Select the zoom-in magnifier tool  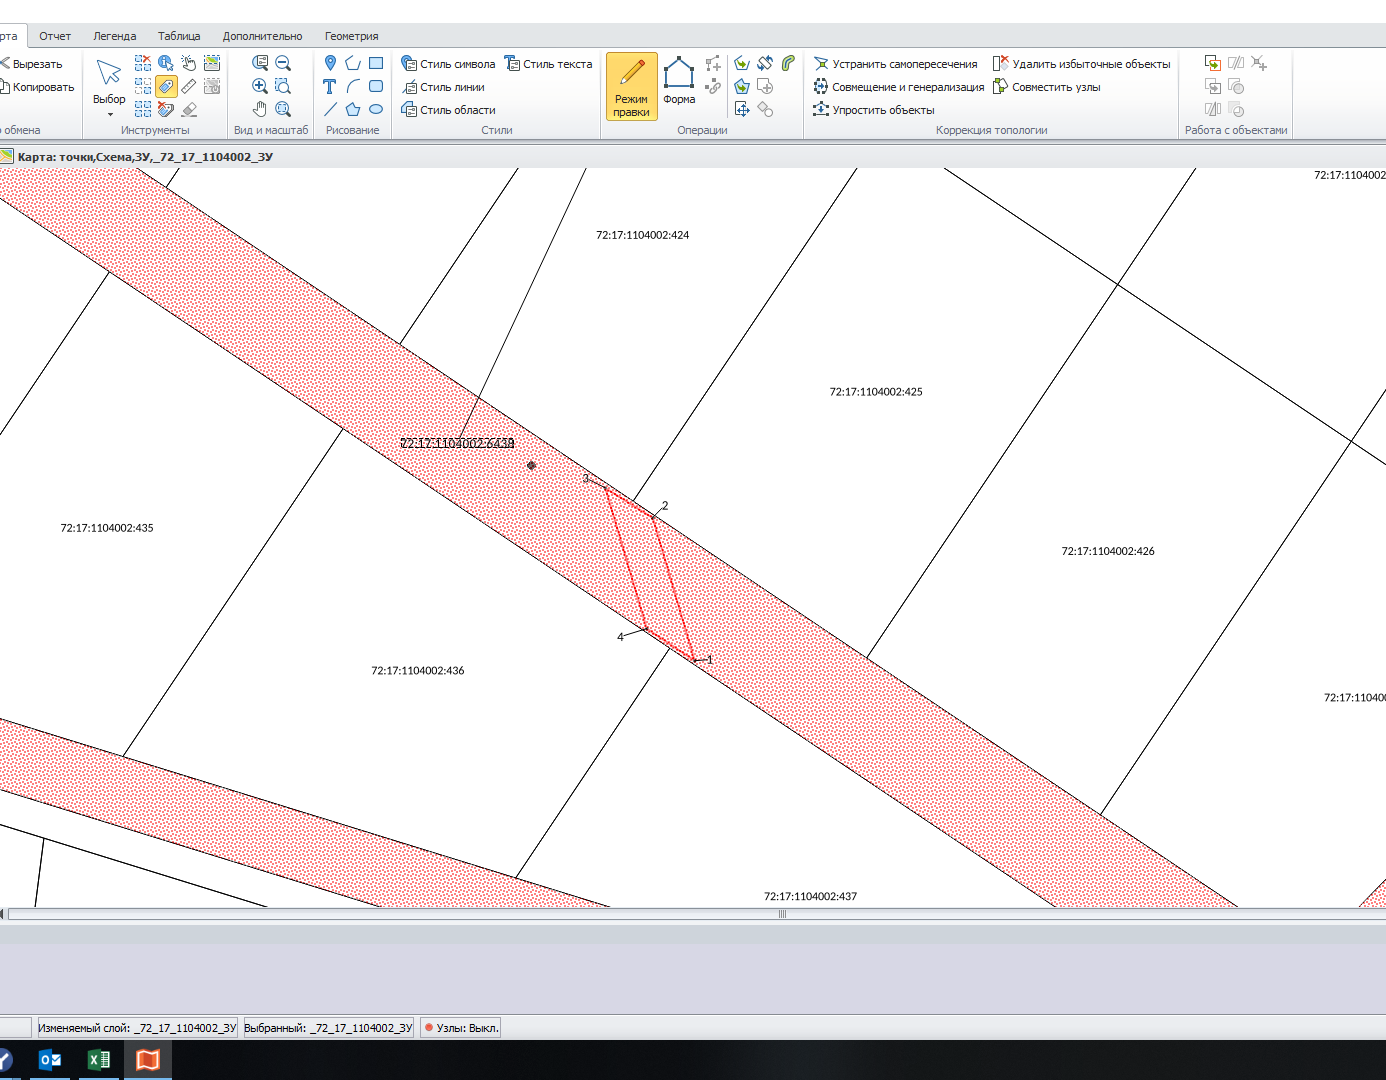pyautogui.click(x=260, y=87)
